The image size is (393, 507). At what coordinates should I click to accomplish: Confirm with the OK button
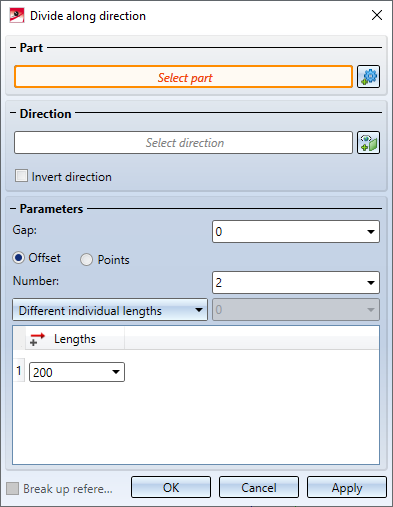click(x=171, y=487)
